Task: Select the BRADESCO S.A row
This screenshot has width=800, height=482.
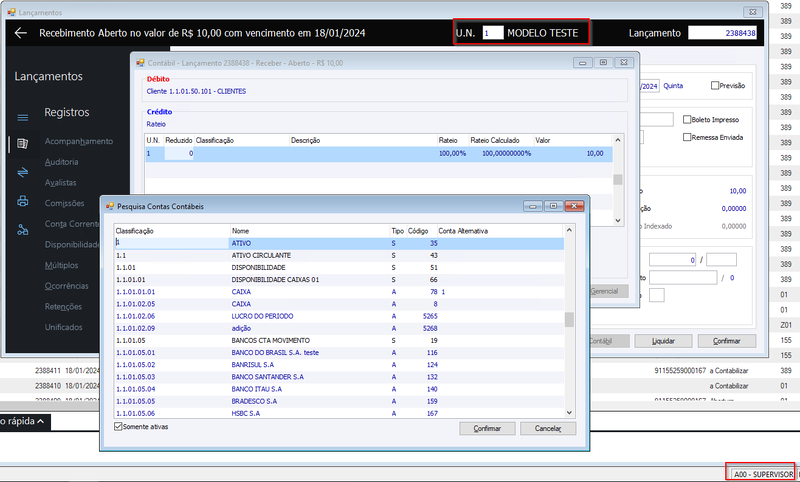Action: tap(339, 401)
